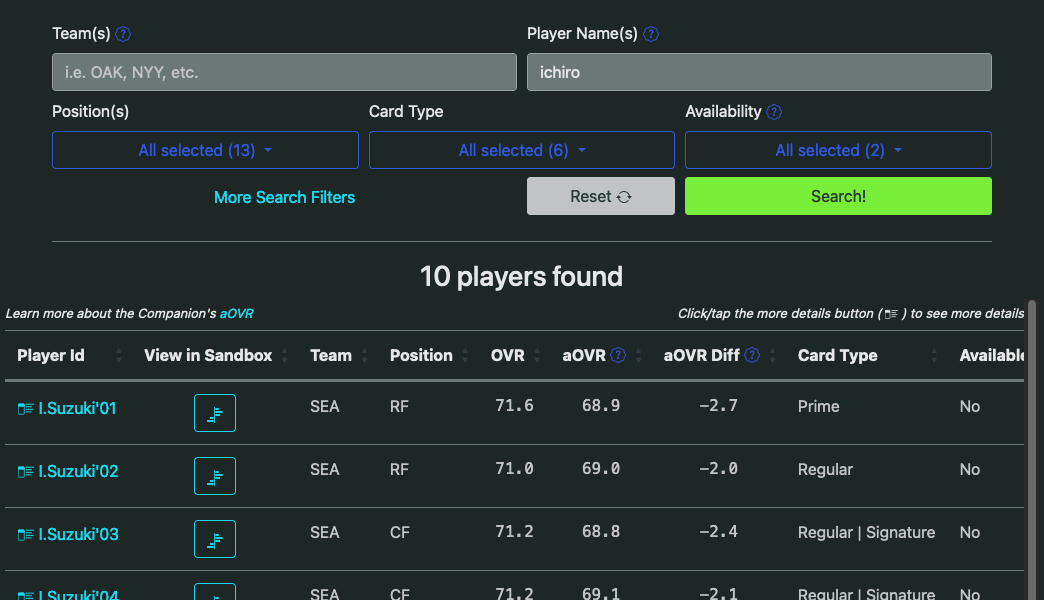Select aOVR Diff −2.0 cell
The width and height of the screenshot is (1044, 600).
pyautogui.click(x=718, y=469)
